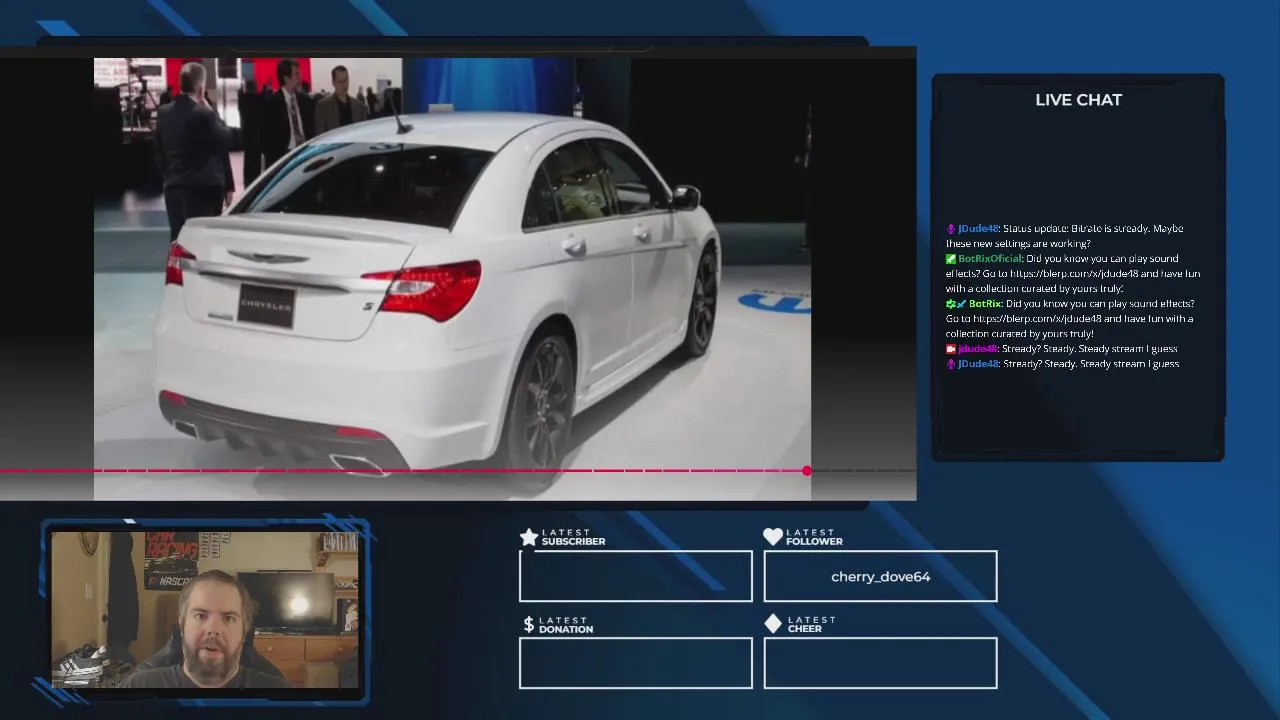The height and width of the screenshot is (720, 1280).
Task: Click the empty Latest Subscriber box
Action: pyautogui.click(x=636, y=576)
